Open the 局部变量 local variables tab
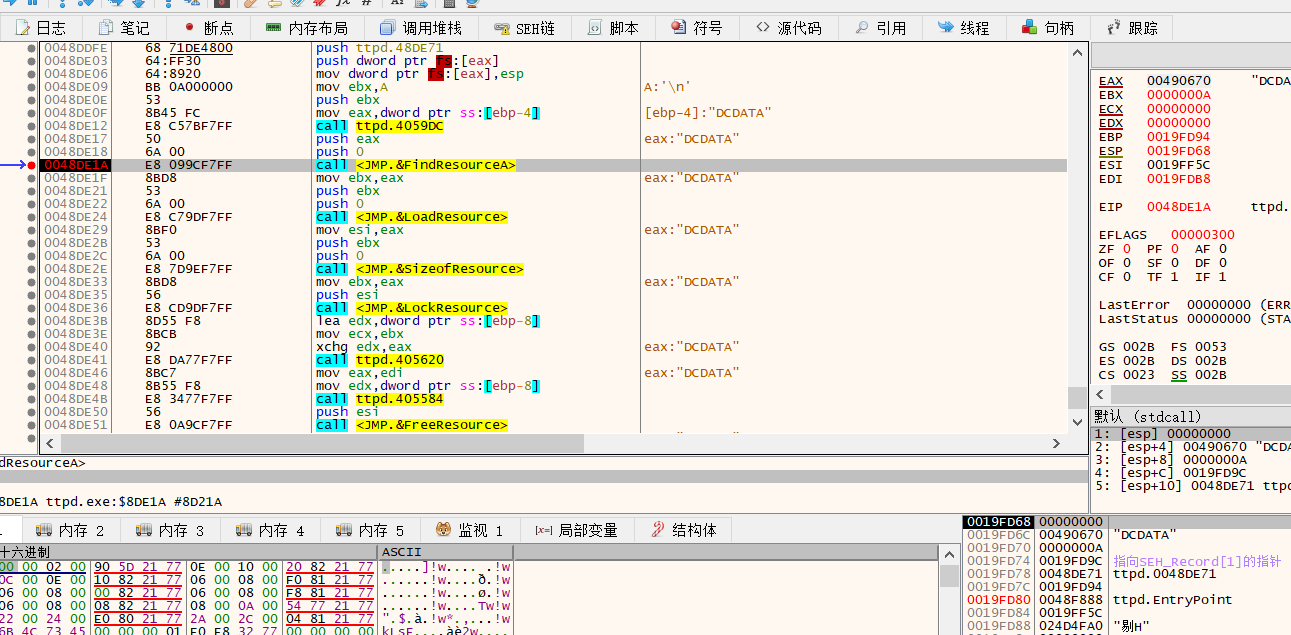This screenshot has width=1291, height=635. pyautogui.click(x=577, y=530)
